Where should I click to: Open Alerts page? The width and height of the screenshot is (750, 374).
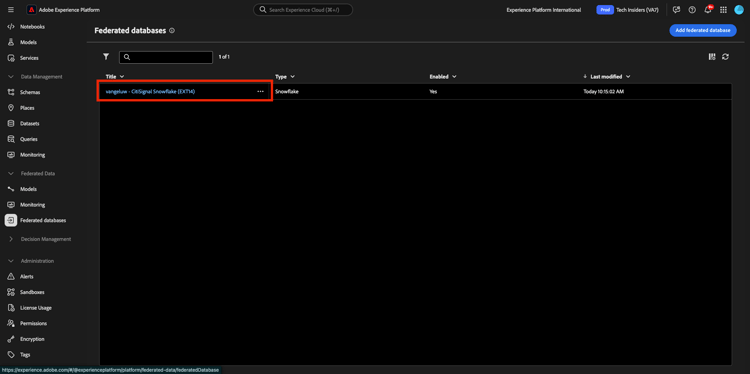(x=27, y=276)
